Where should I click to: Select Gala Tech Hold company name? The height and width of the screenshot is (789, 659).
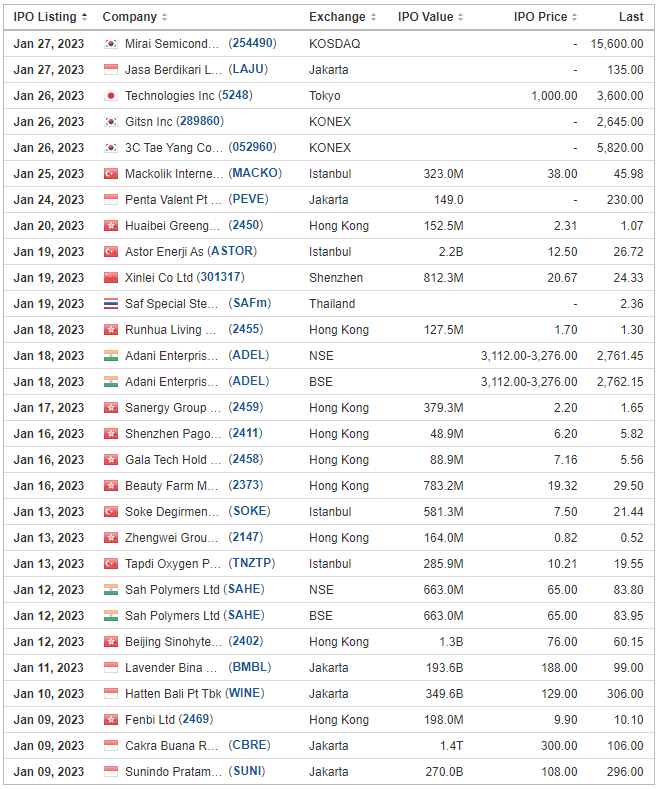(x=173, y=460)
